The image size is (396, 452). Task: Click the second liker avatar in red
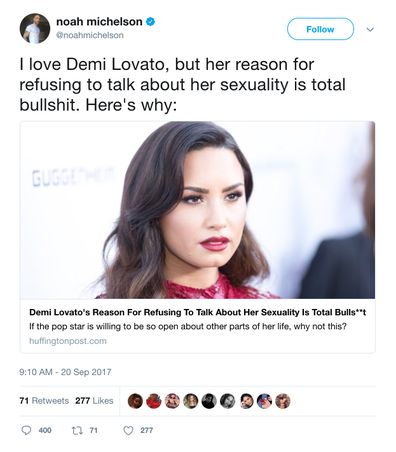tap(154, 401)
